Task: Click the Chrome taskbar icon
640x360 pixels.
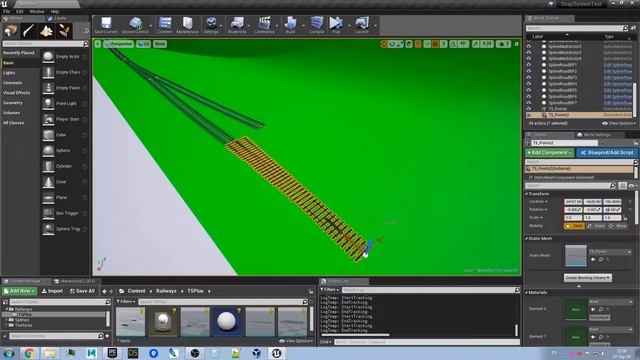Action: tap(29, 353)
